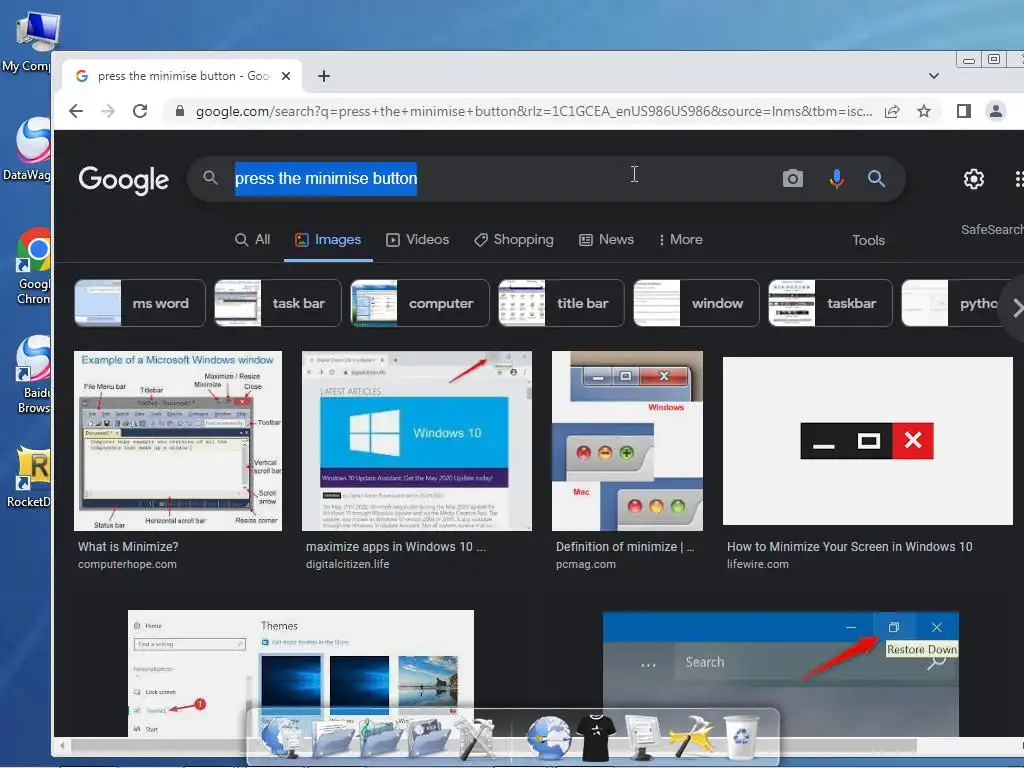1024x768 pixels.
Task: Go back using the browser back arrow
Action: pos(76,111)
